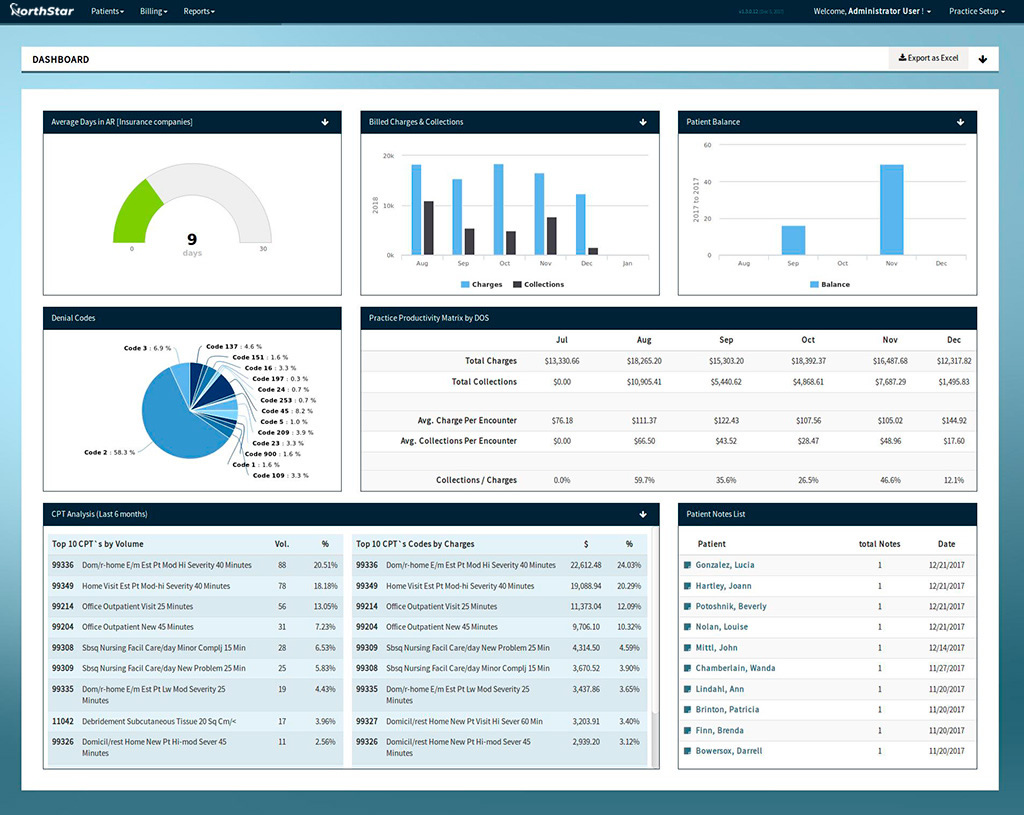Open the Reports menu
The image size is (1024, 815).
pos(199,11)
